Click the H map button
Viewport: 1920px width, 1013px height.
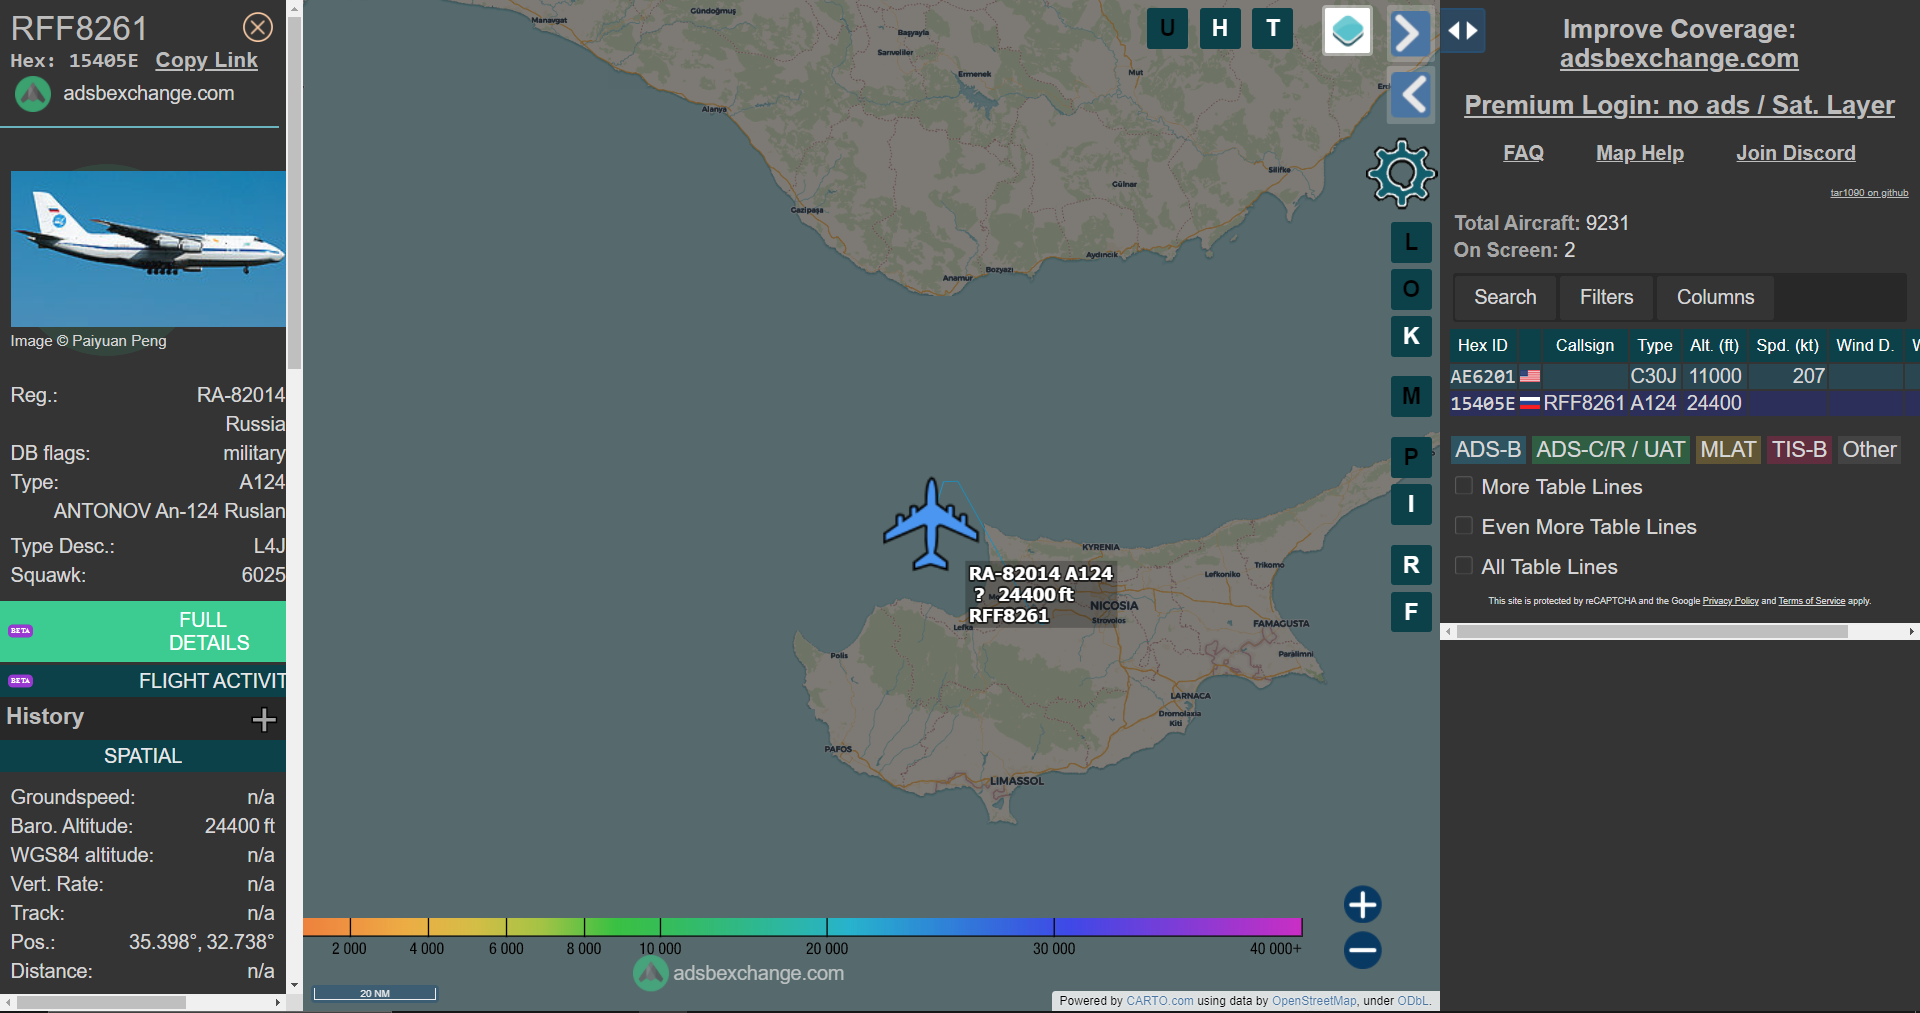1220,28
